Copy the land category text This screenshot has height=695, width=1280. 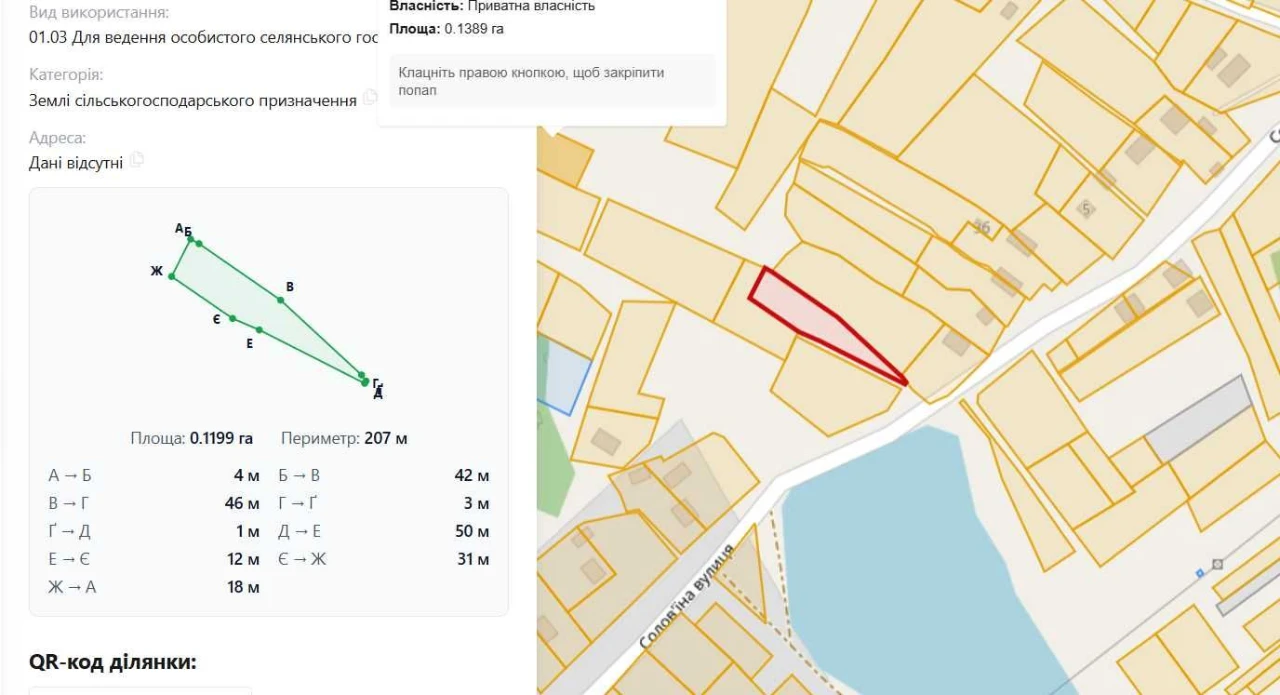(370, 98)
